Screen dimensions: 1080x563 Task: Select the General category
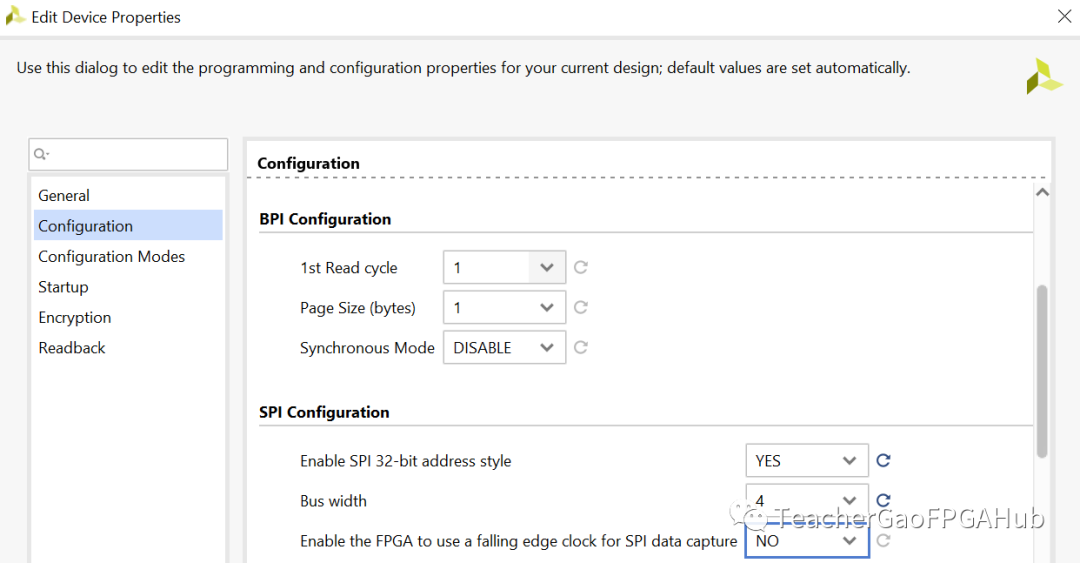pos(64,196)
